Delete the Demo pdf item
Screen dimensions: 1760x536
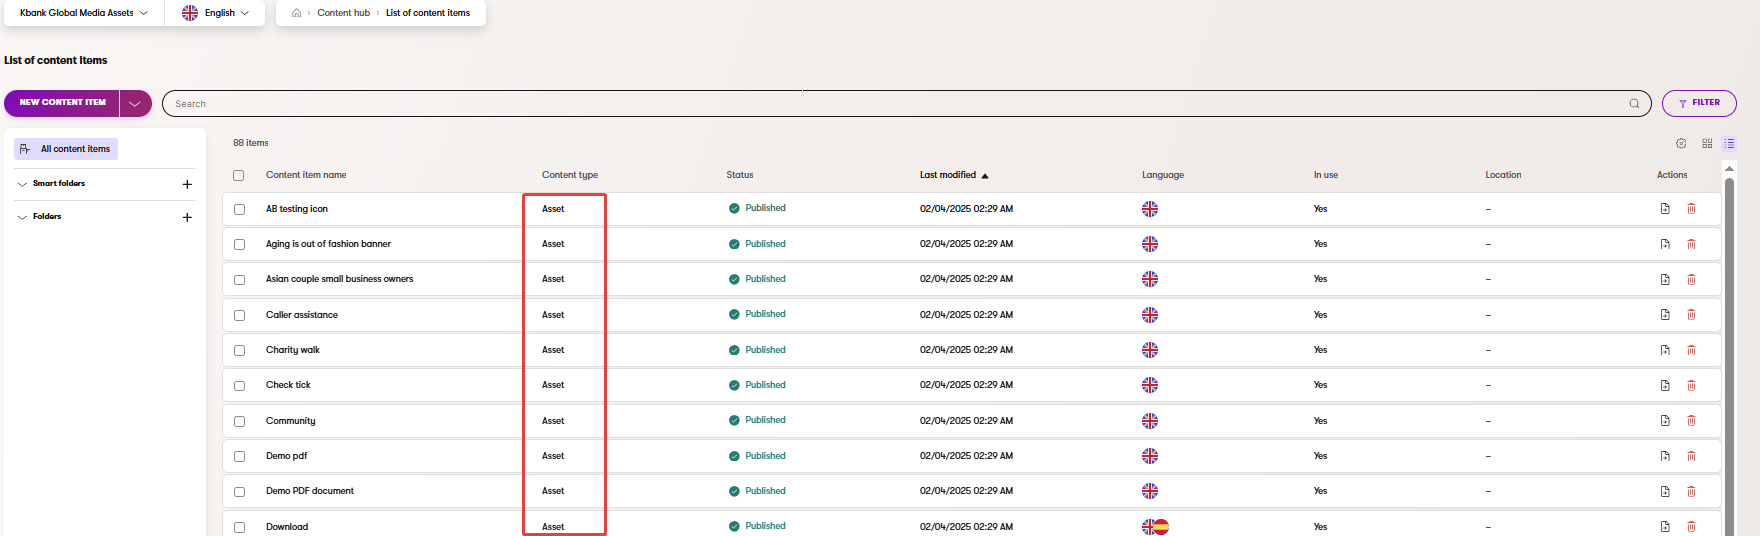point(1691,456)
